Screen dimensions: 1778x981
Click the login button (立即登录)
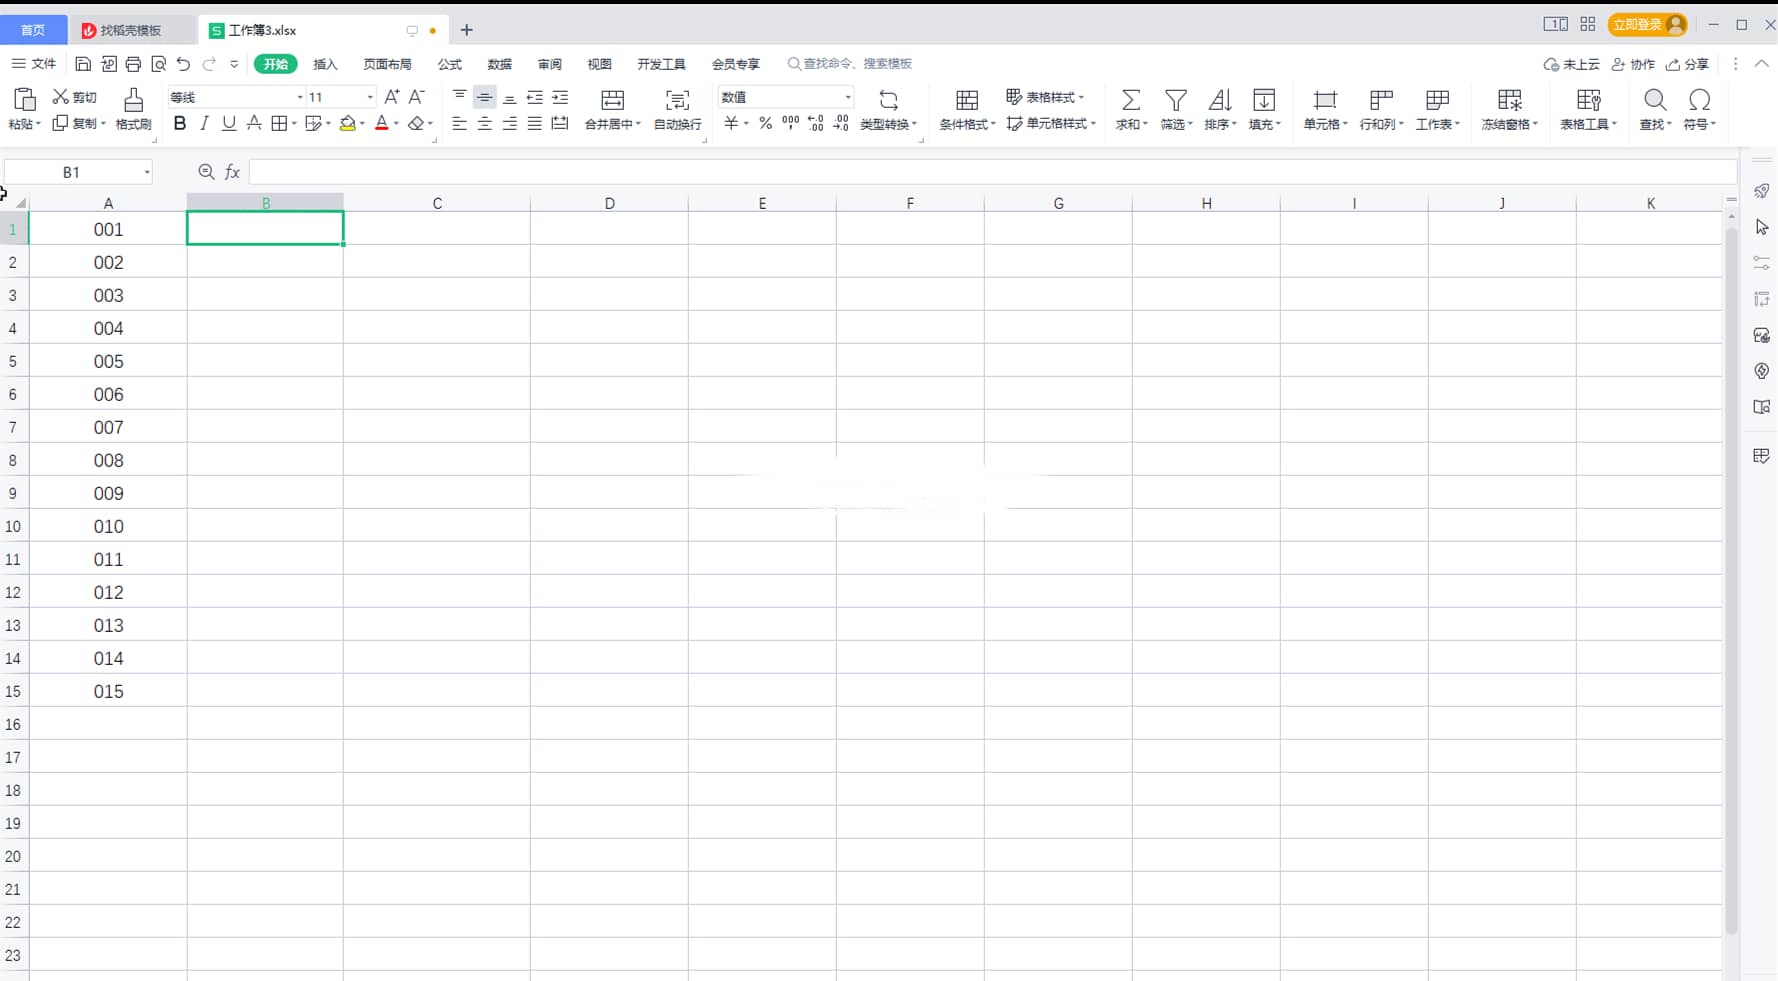click(x=1647, y=24)
